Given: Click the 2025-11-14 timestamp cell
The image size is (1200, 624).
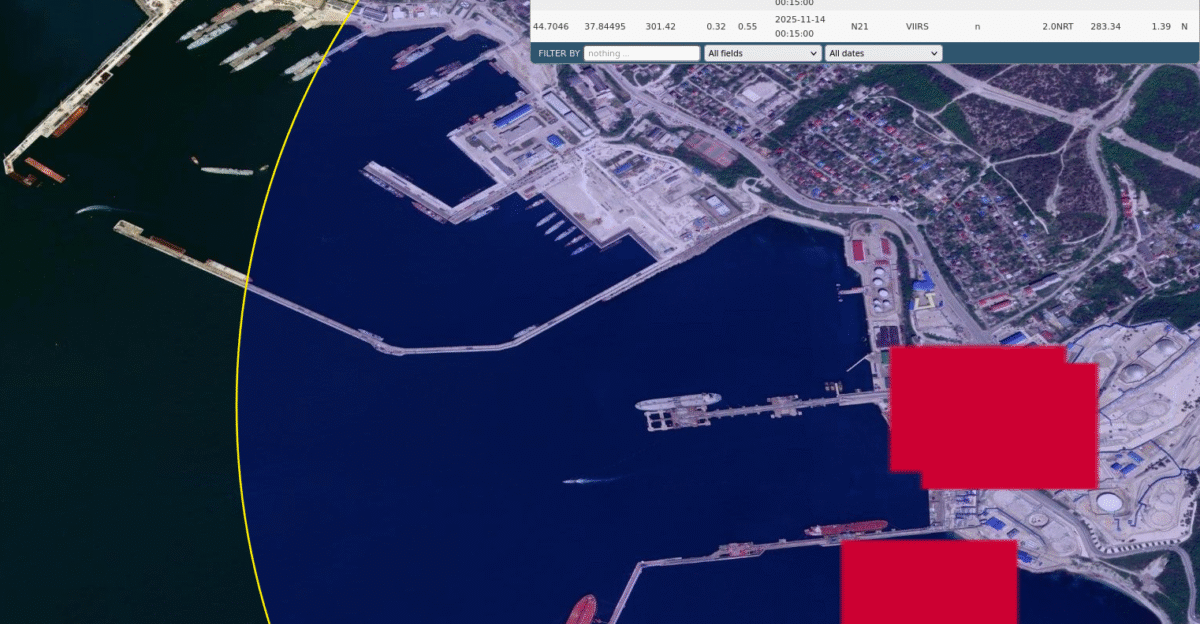Looking at the screenshot, I should coord(800,26).
